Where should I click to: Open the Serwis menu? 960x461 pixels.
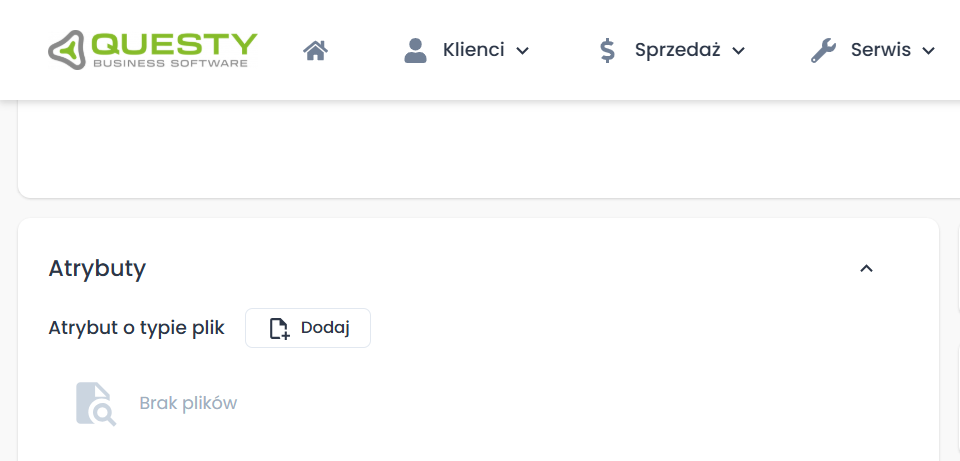tap(879, 50)
